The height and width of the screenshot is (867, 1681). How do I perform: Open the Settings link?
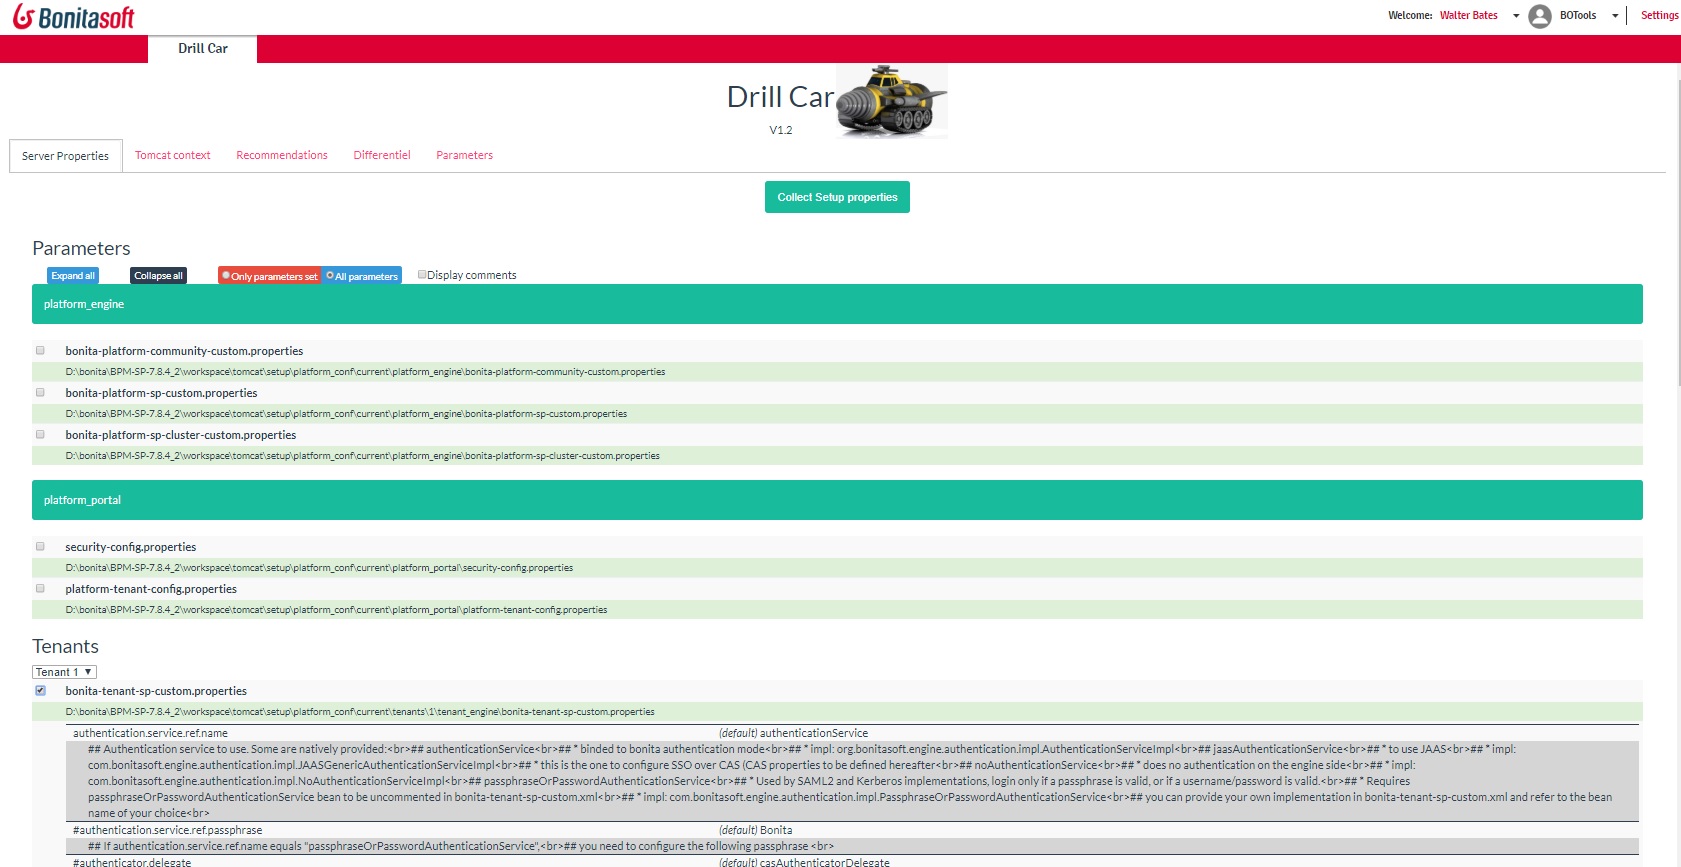click(x=1659, y=15)
